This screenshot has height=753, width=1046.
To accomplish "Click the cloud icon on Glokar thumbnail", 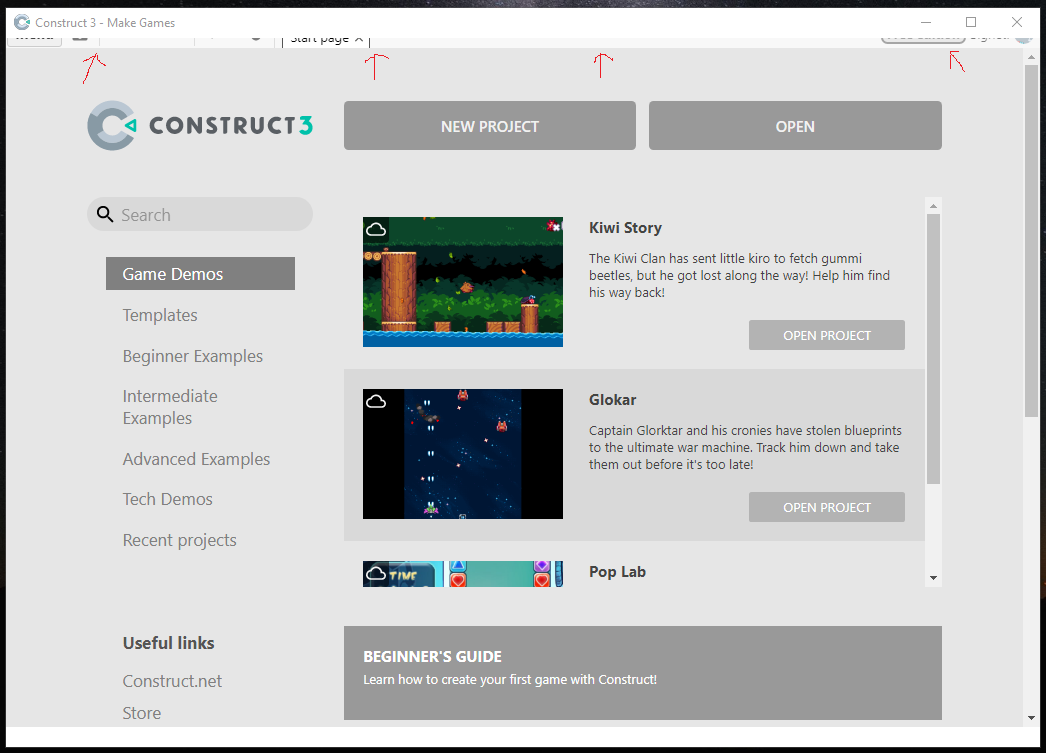I will [x=376, y=401].
